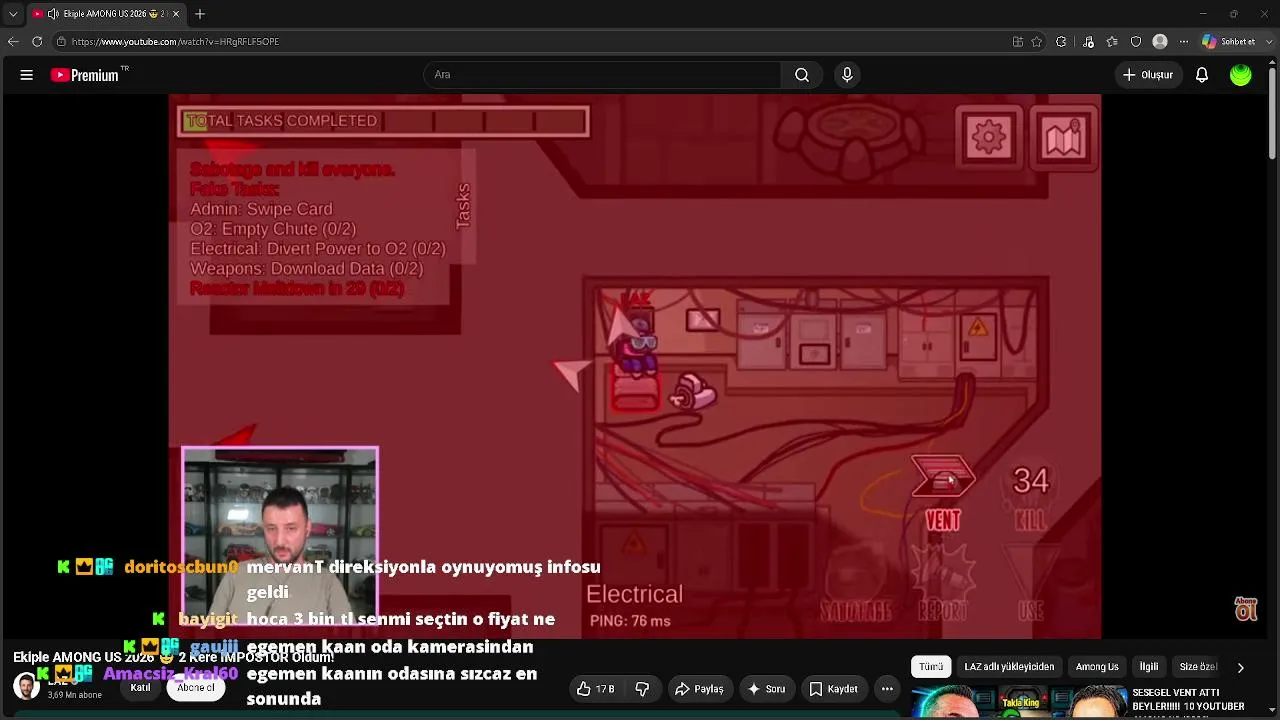Open the Soru ask button
Screen dimensions: 1280x720
tap(768, 689)
